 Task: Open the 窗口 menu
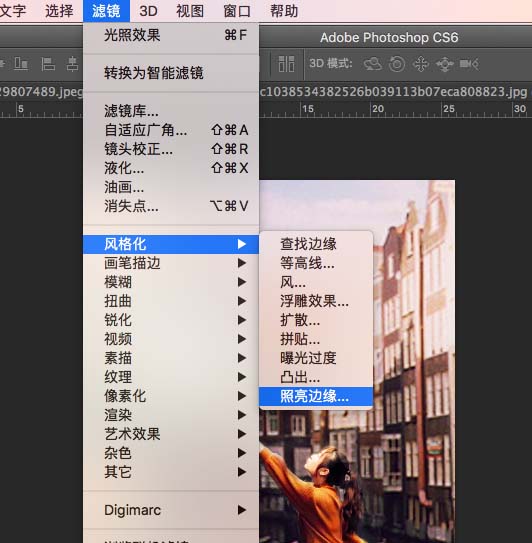pos(237,11)
